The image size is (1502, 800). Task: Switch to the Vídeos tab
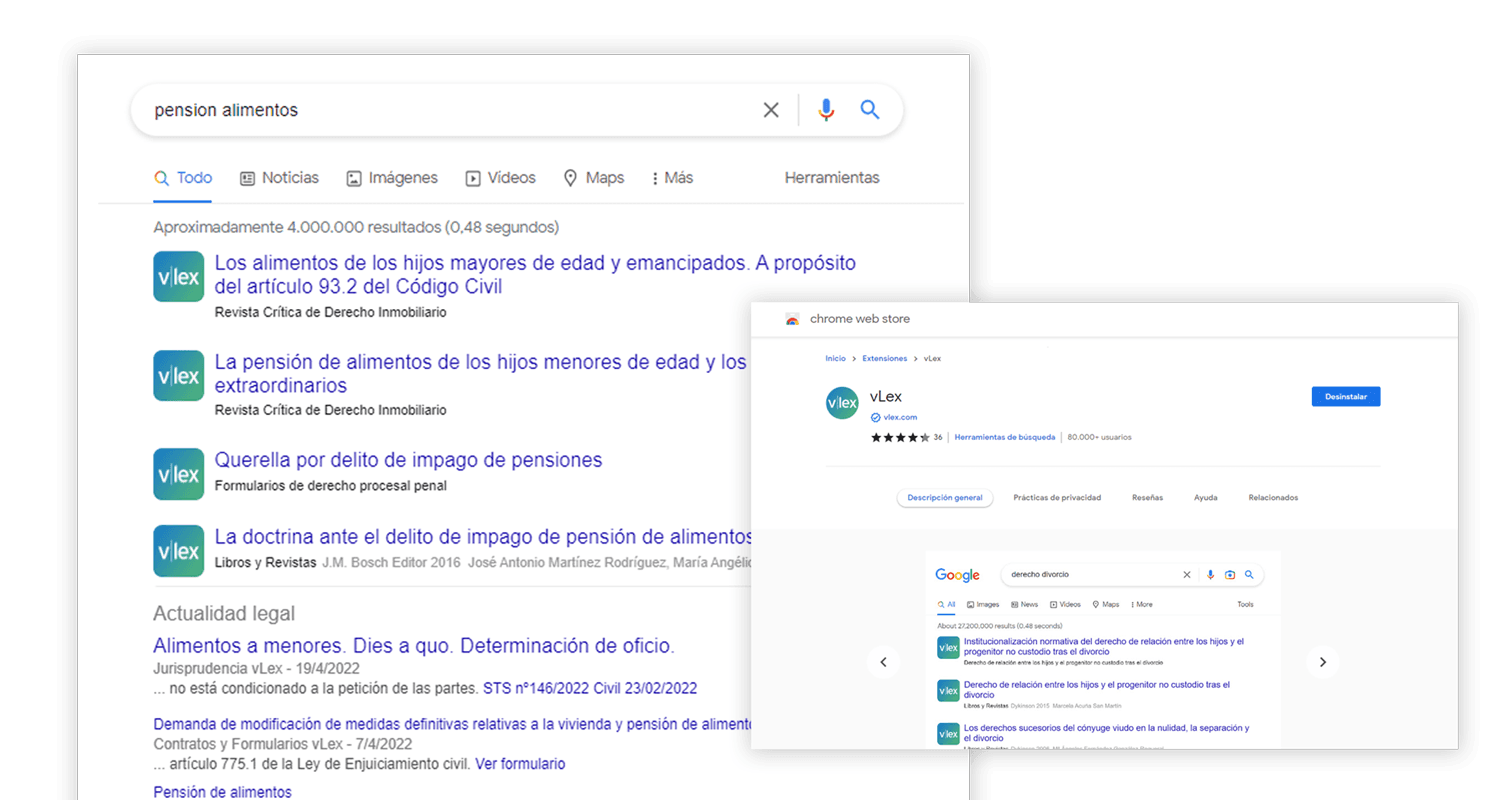500,178
